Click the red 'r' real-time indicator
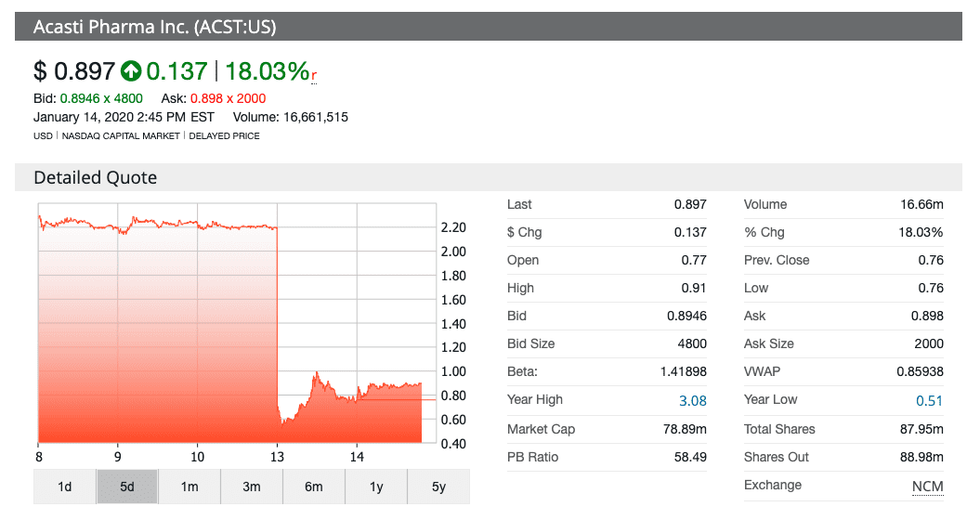Viewport: 980px width, 517px height. [314, 75]
